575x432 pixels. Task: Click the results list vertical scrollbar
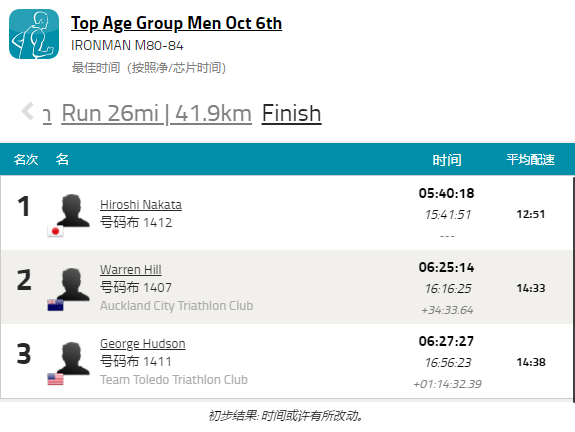pos(573,289)
